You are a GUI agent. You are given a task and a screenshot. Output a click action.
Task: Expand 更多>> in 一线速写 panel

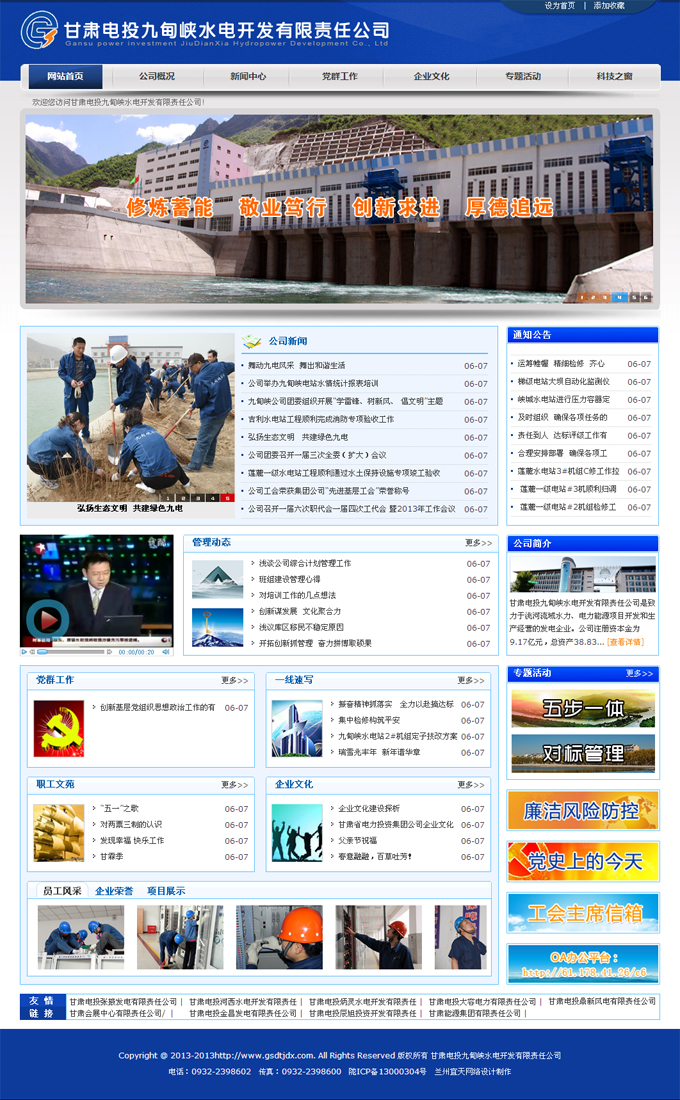[x=471, y=680]
